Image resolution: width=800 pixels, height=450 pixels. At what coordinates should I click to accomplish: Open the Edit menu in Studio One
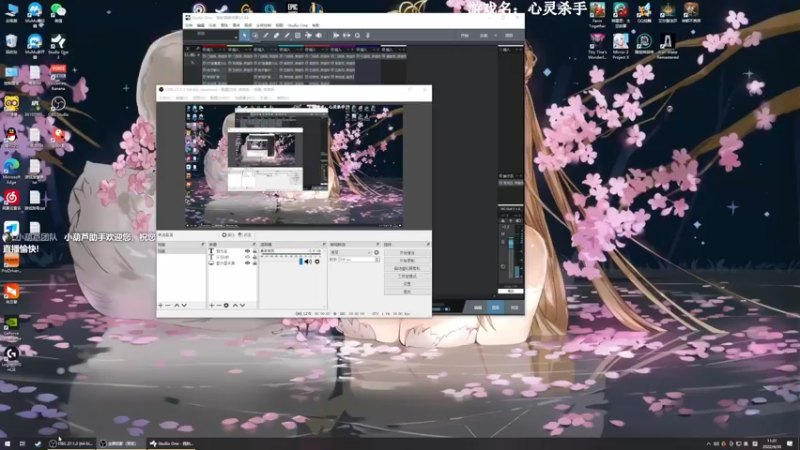pos(201,25)
